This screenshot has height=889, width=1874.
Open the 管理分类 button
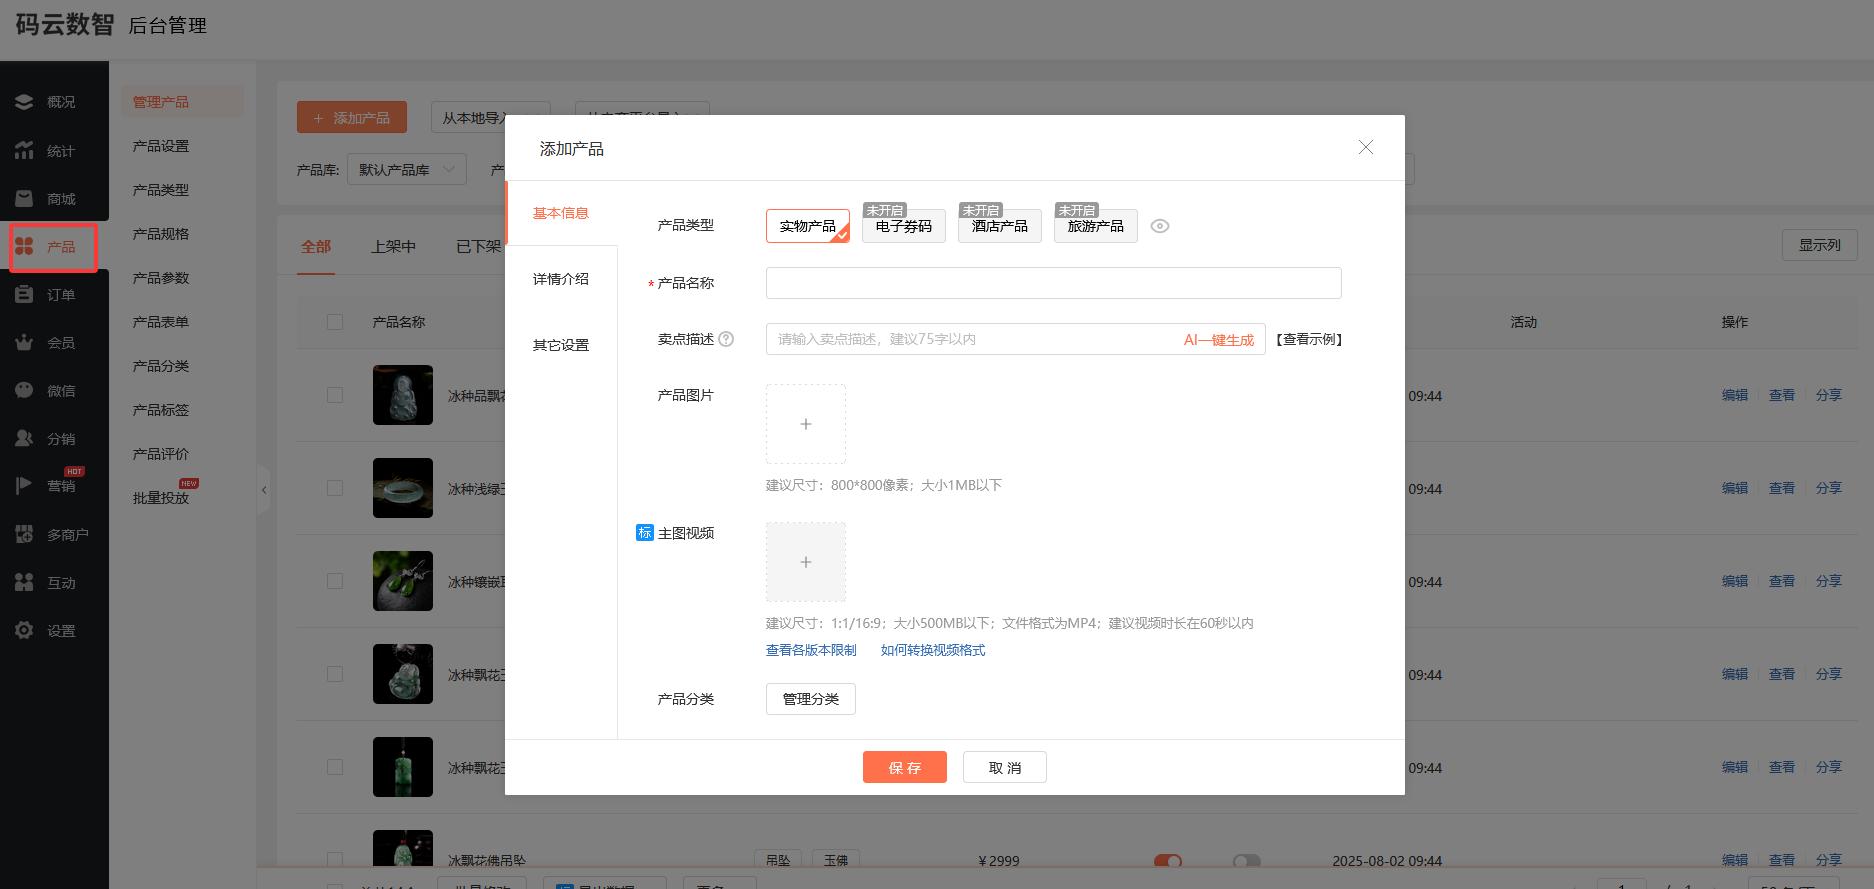point(810,699)
